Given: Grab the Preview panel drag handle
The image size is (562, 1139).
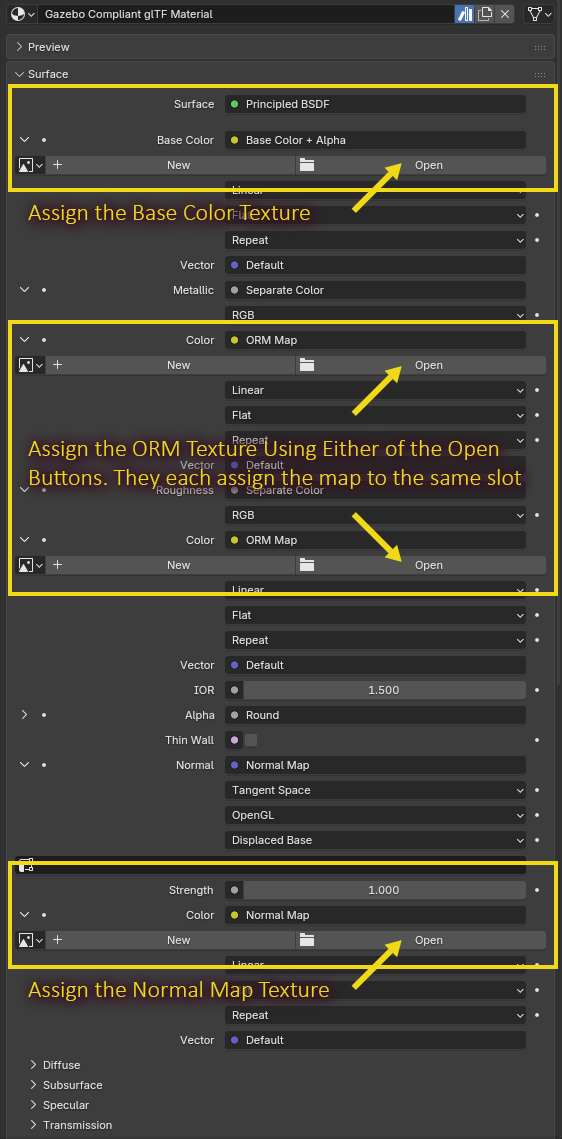Looking at the screenshot, I should [539, 47].
